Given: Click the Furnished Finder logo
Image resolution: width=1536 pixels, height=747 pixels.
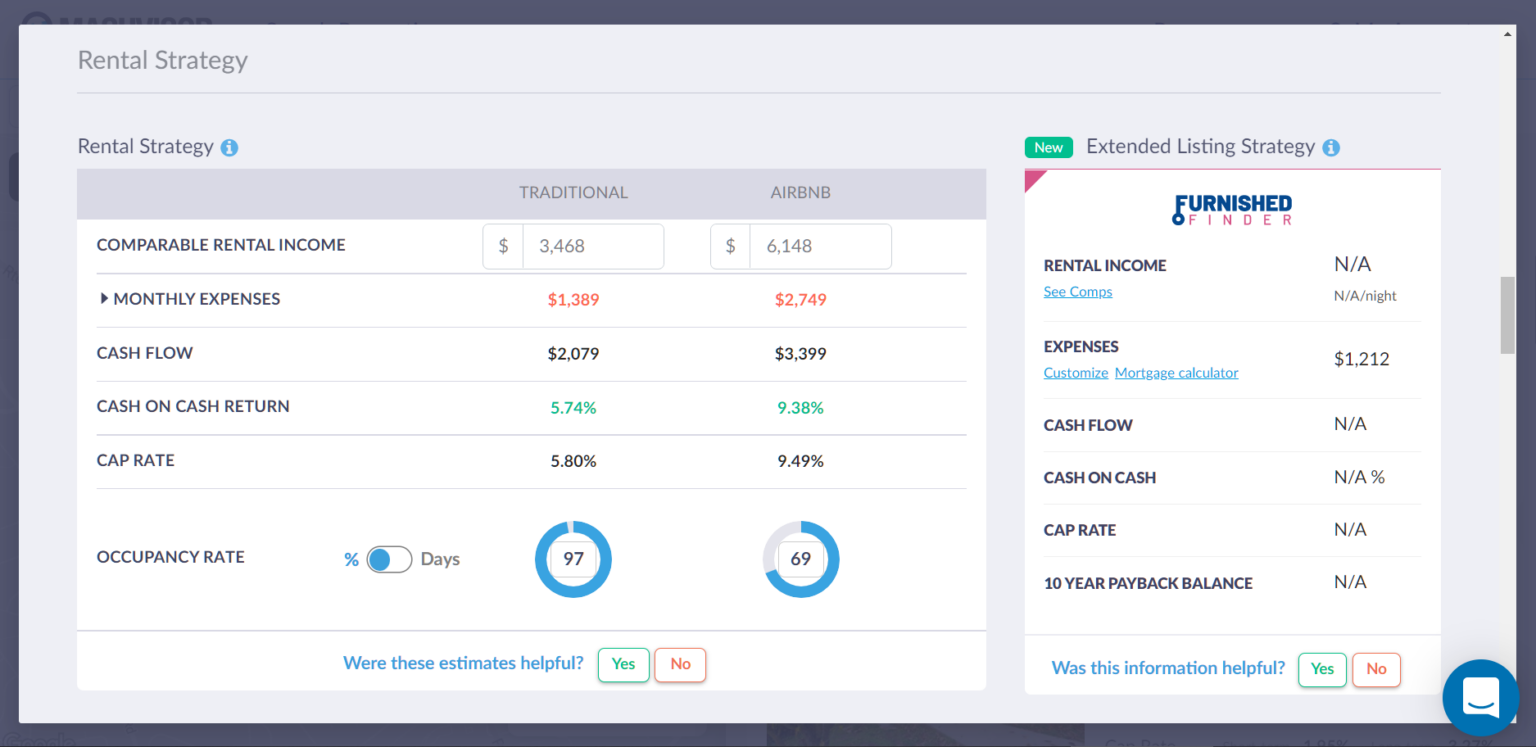Looking at the screenshot, I should 1232,210.
